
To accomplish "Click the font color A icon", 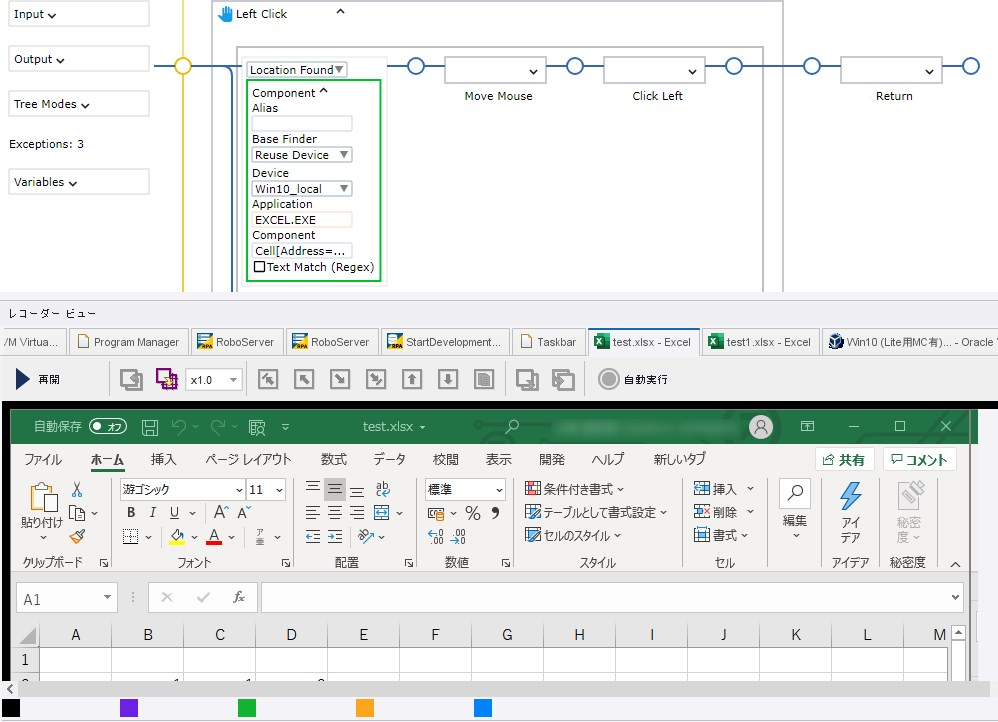I will click(x=214, y=537).
